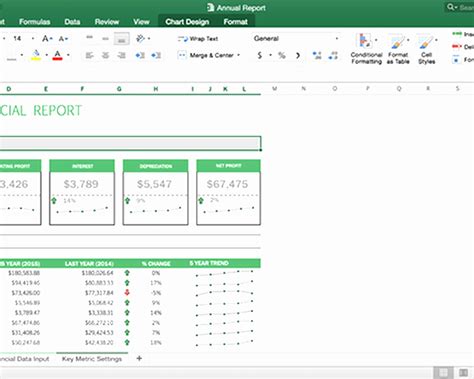Expand the fill color dropdown arrow
The height and width of the screenshot is (379, 474).
pos(46,55)
